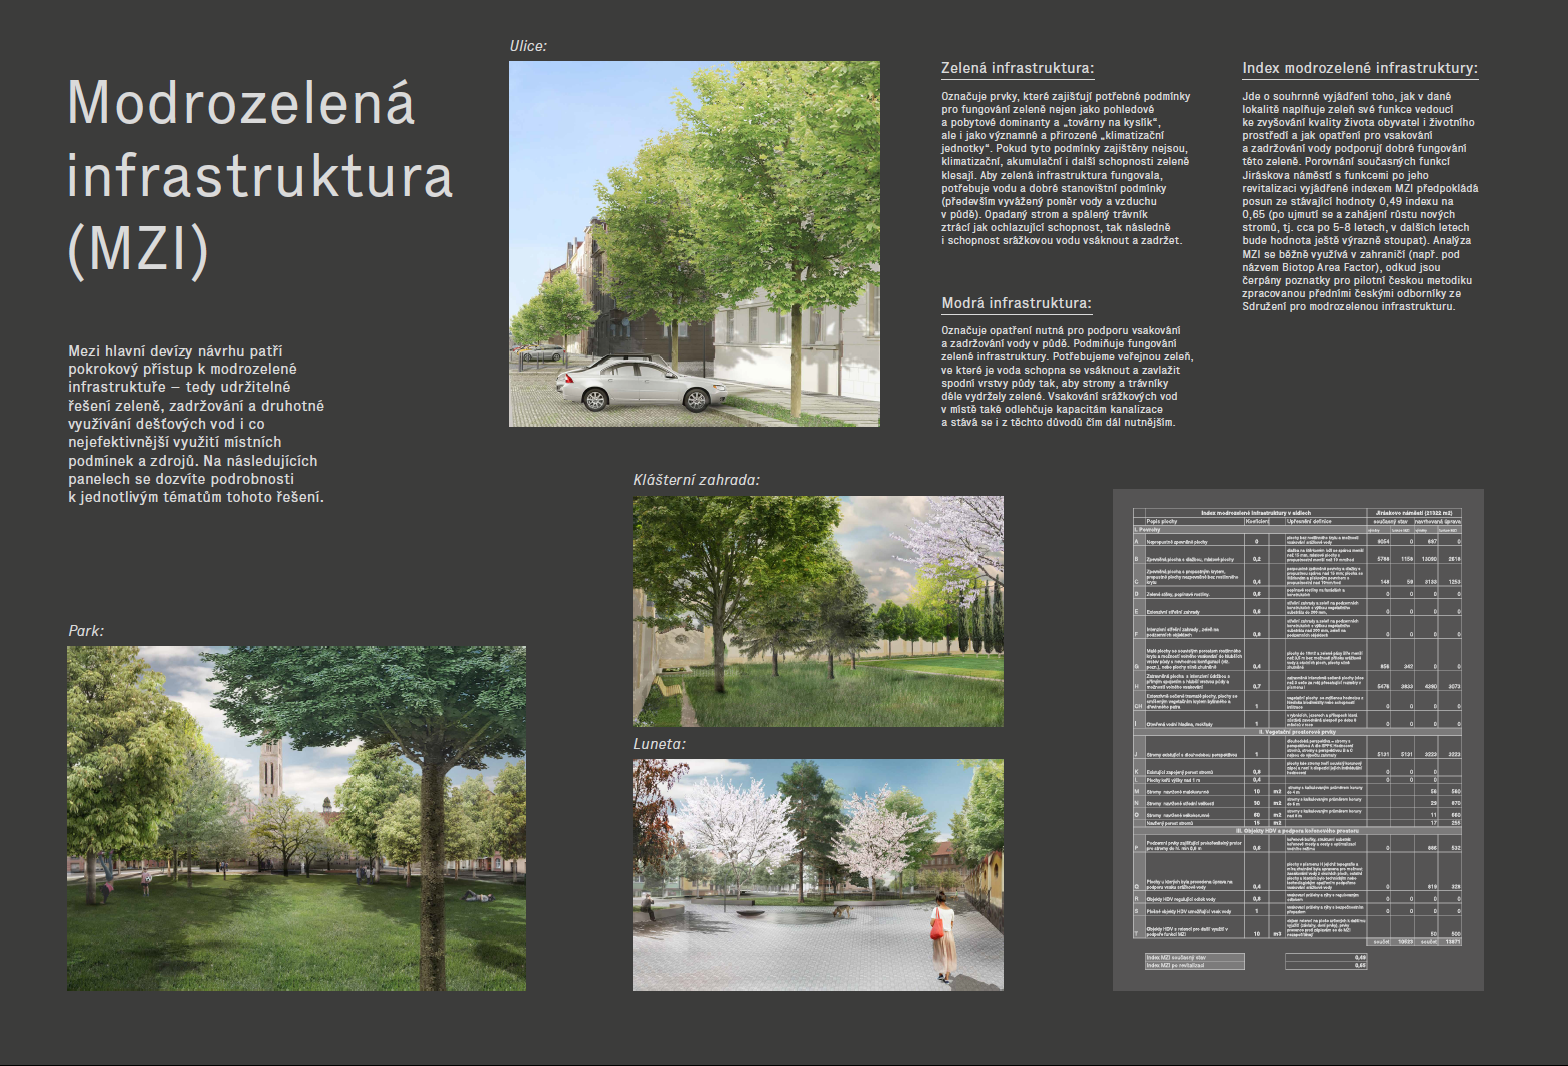Click the church tower in Park image

(270, 770)
